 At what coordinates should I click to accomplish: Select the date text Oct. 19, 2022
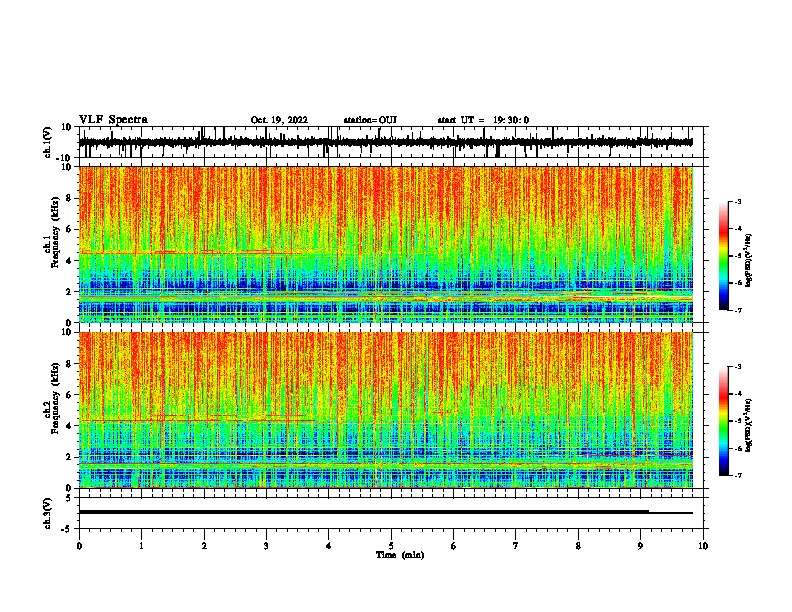pos(279,120)
